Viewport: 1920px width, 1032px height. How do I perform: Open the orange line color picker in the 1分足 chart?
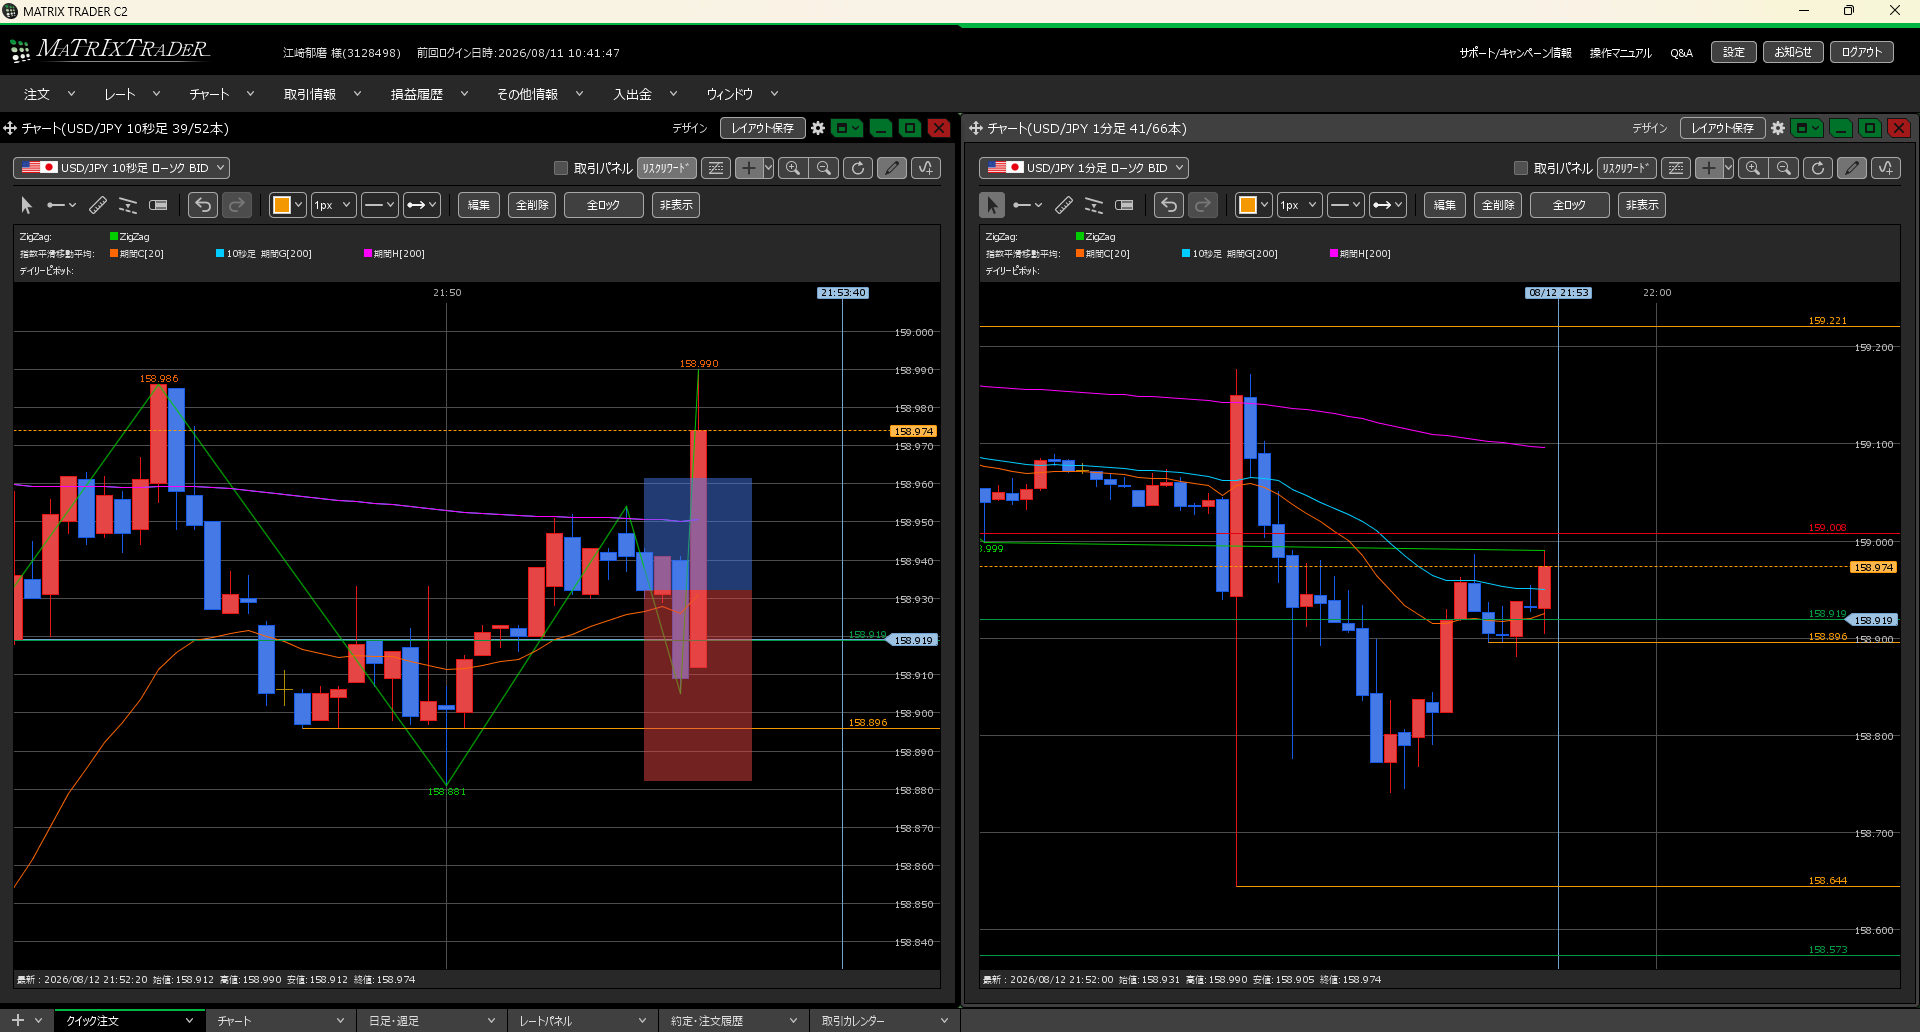(1254, 205)
